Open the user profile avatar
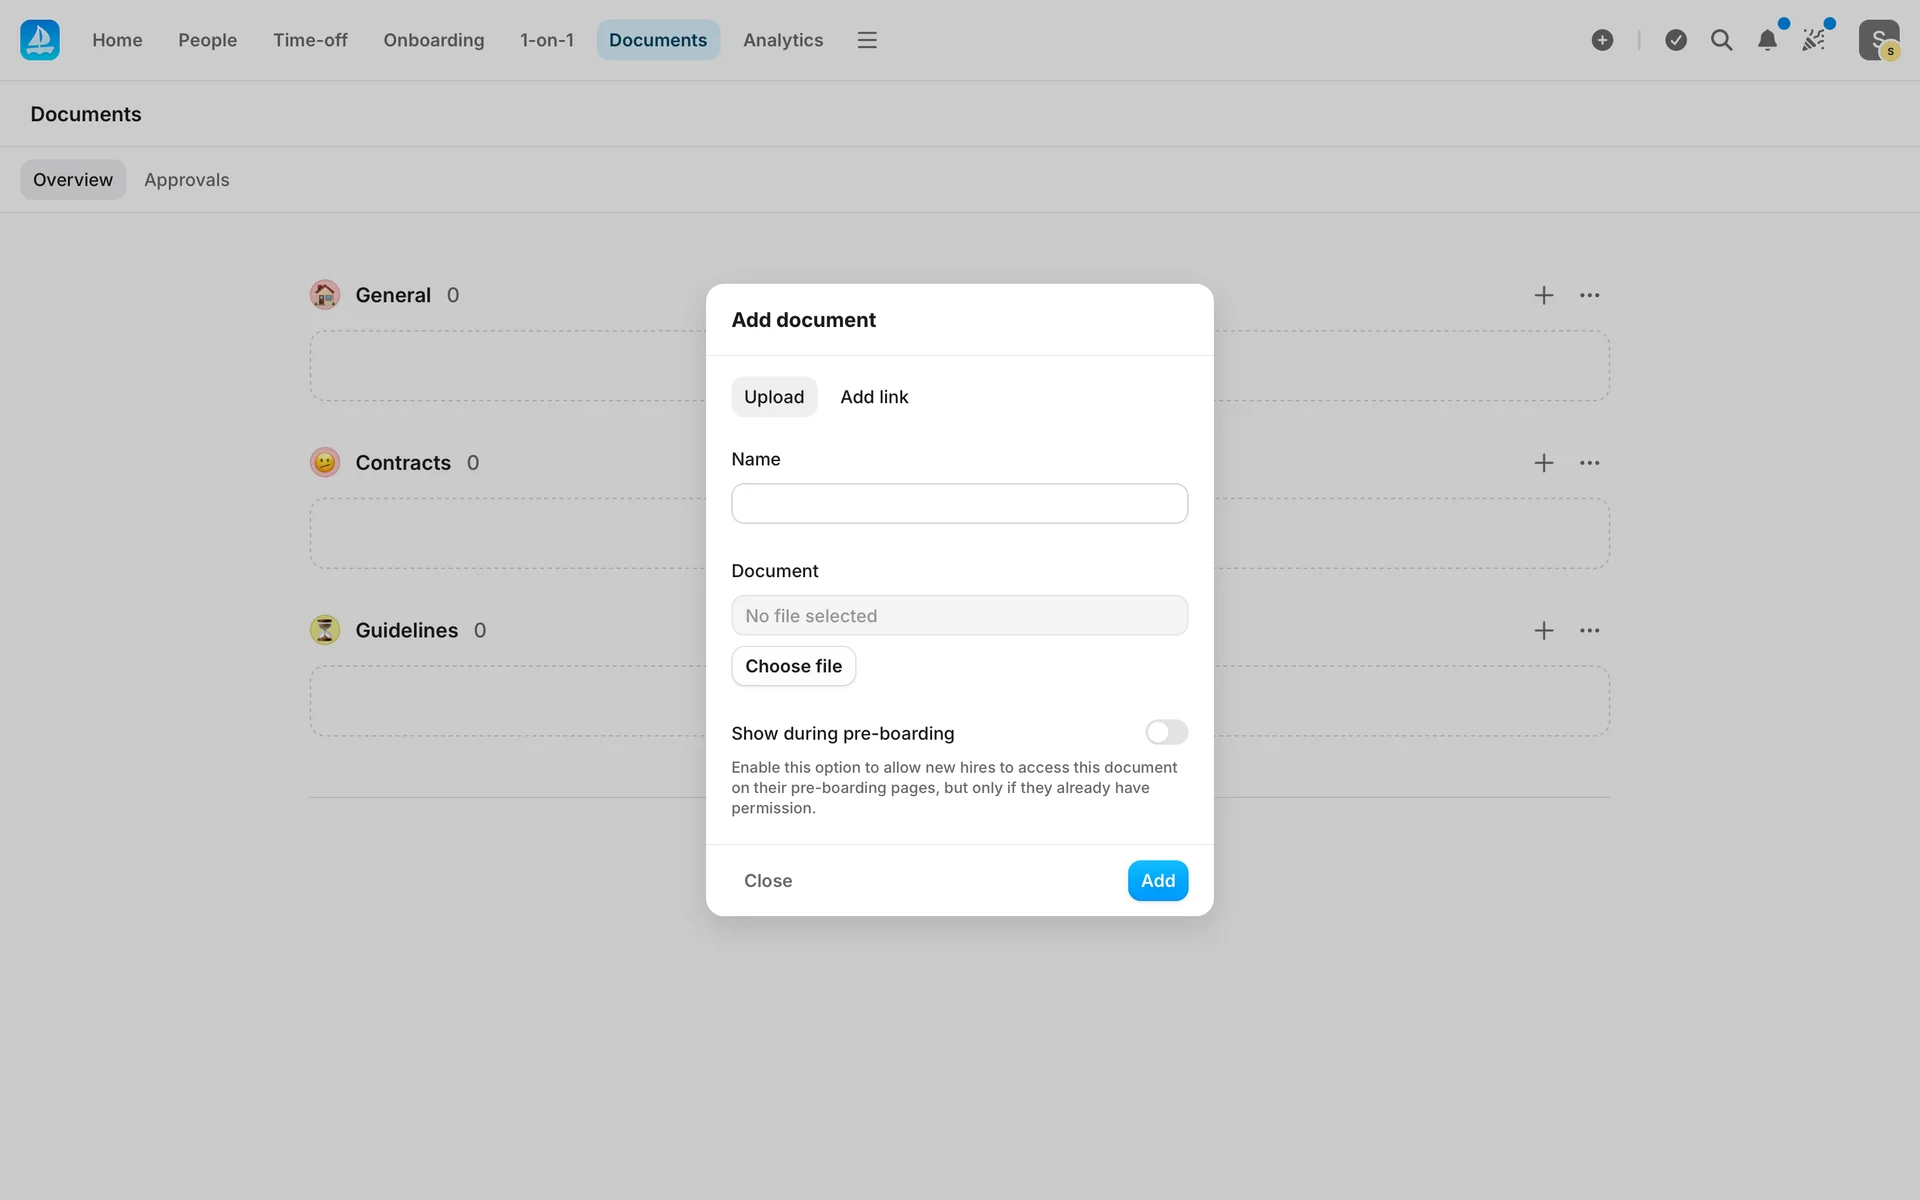This screenshot has height=1200, width=1920. (1878, 40)
